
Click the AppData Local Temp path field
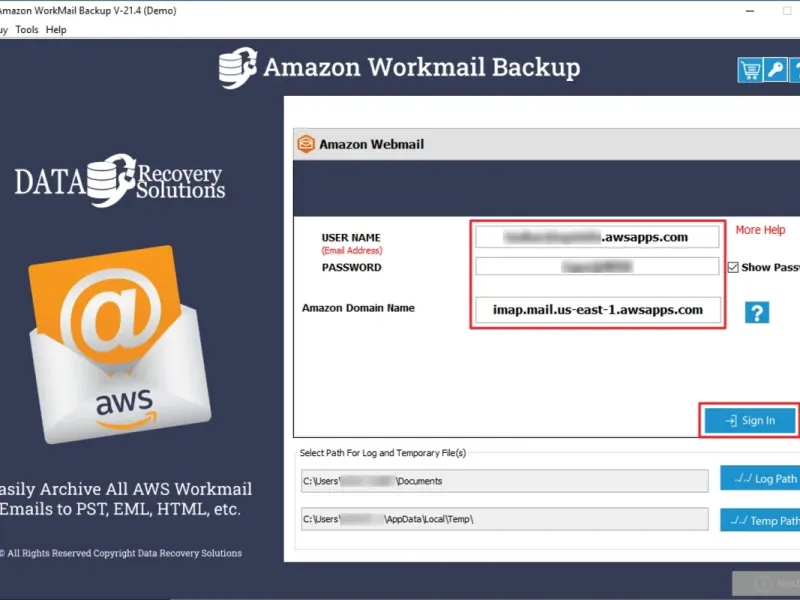(x=505, y=519)
